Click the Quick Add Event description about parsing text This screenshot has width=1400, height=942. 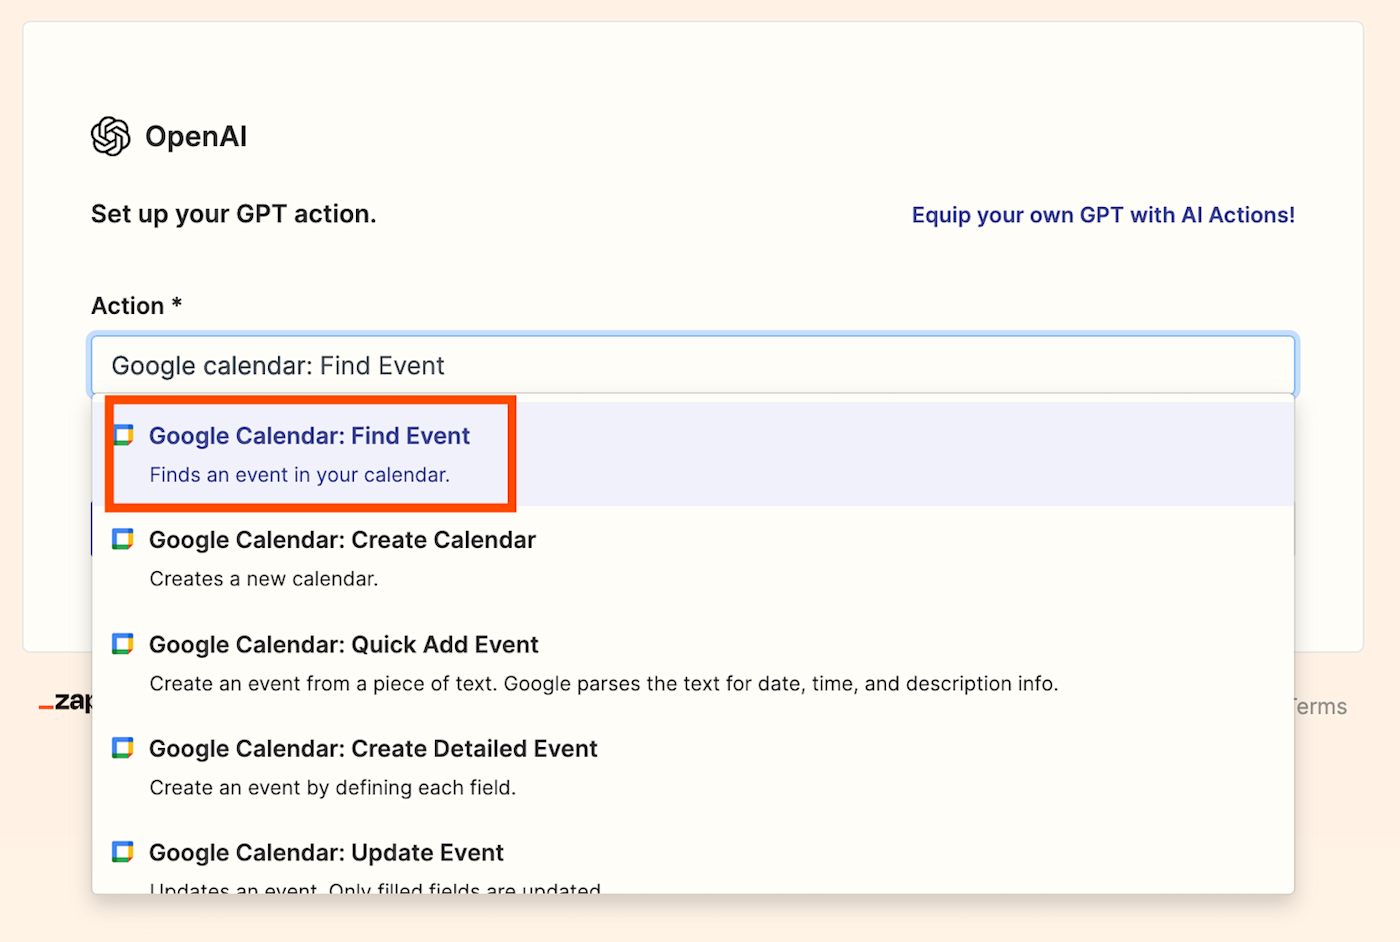pyautogui.click(x=604, y=684)
